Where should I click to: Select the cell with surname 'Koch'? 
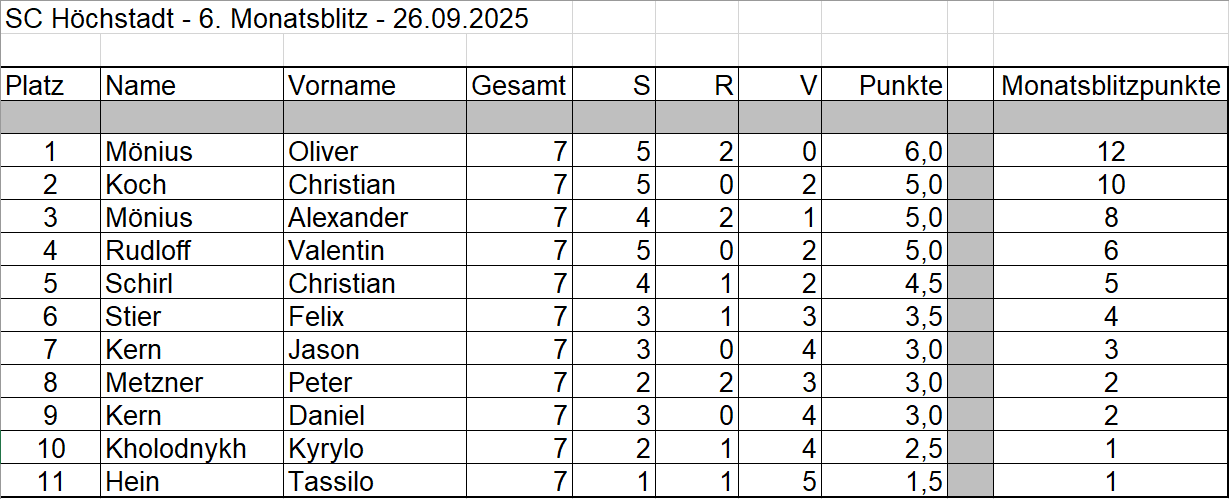pyautogui.click(x=136, y=185)
